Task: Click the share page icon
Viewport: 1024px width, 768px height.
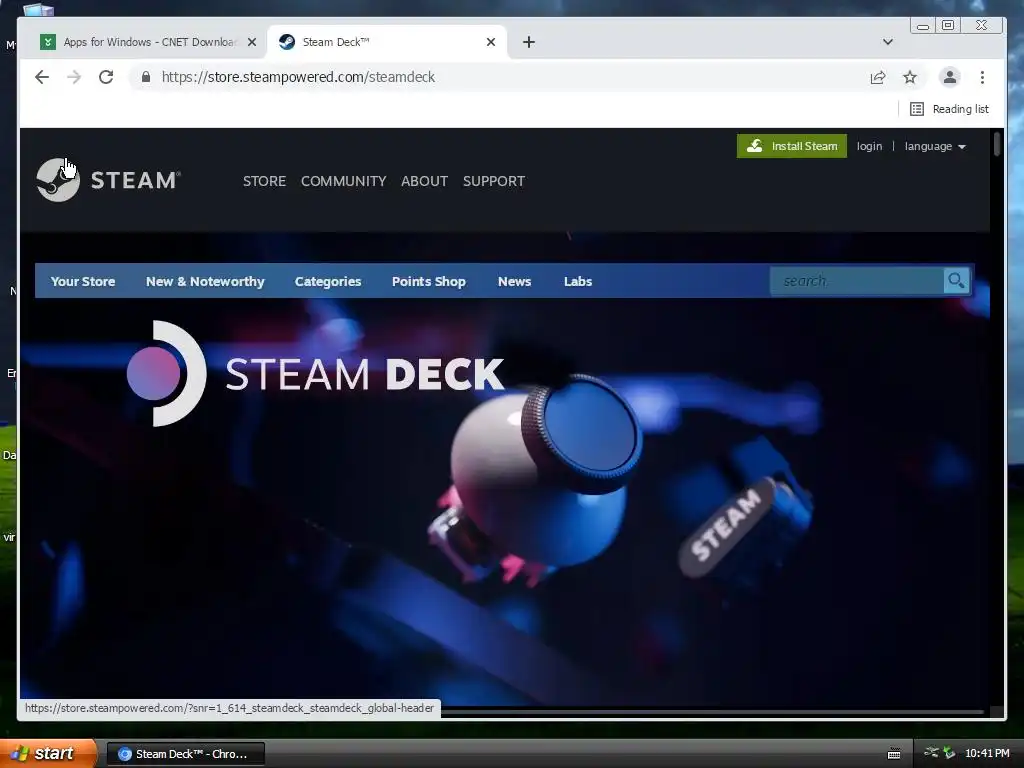Action: [878, 78]
